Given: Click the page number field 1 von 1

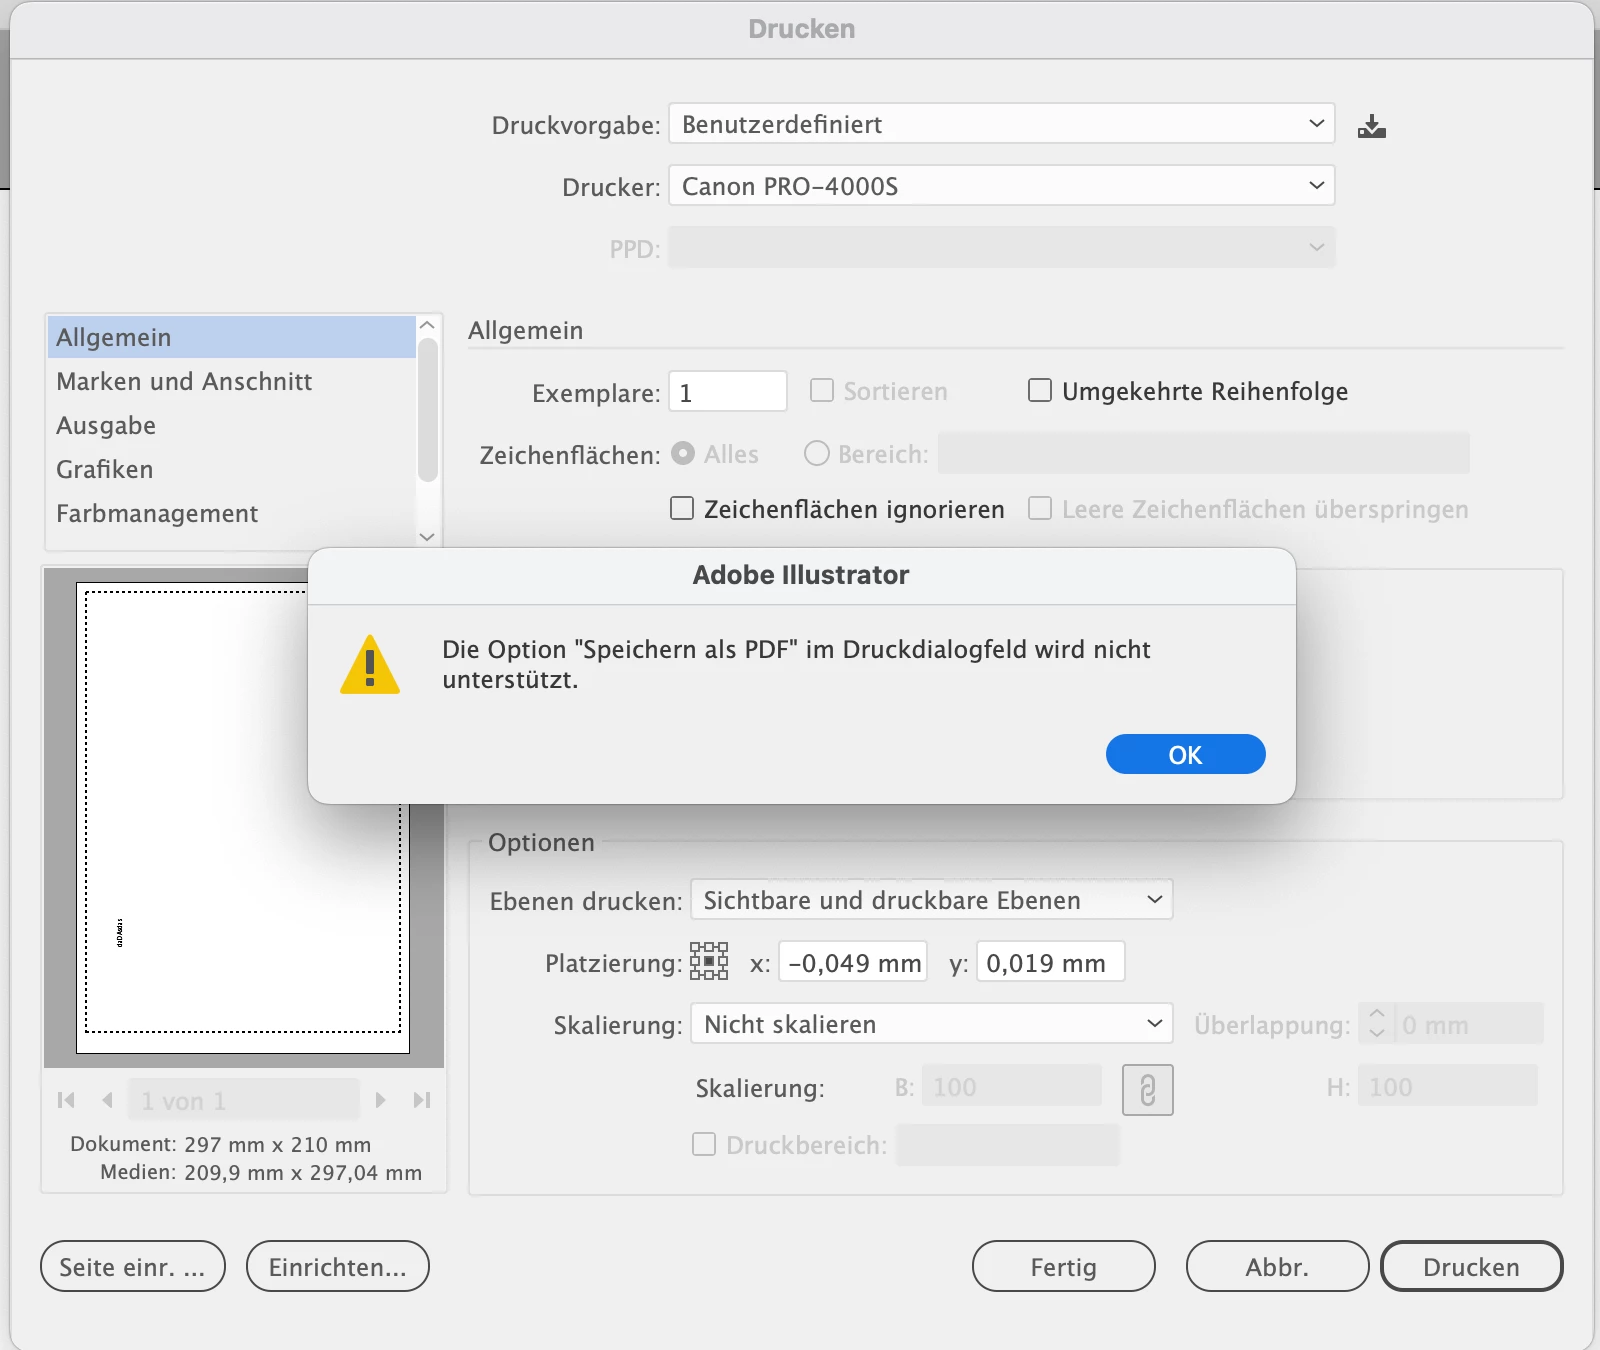Looking at the screenshot, I should [x=243, y=1100].
